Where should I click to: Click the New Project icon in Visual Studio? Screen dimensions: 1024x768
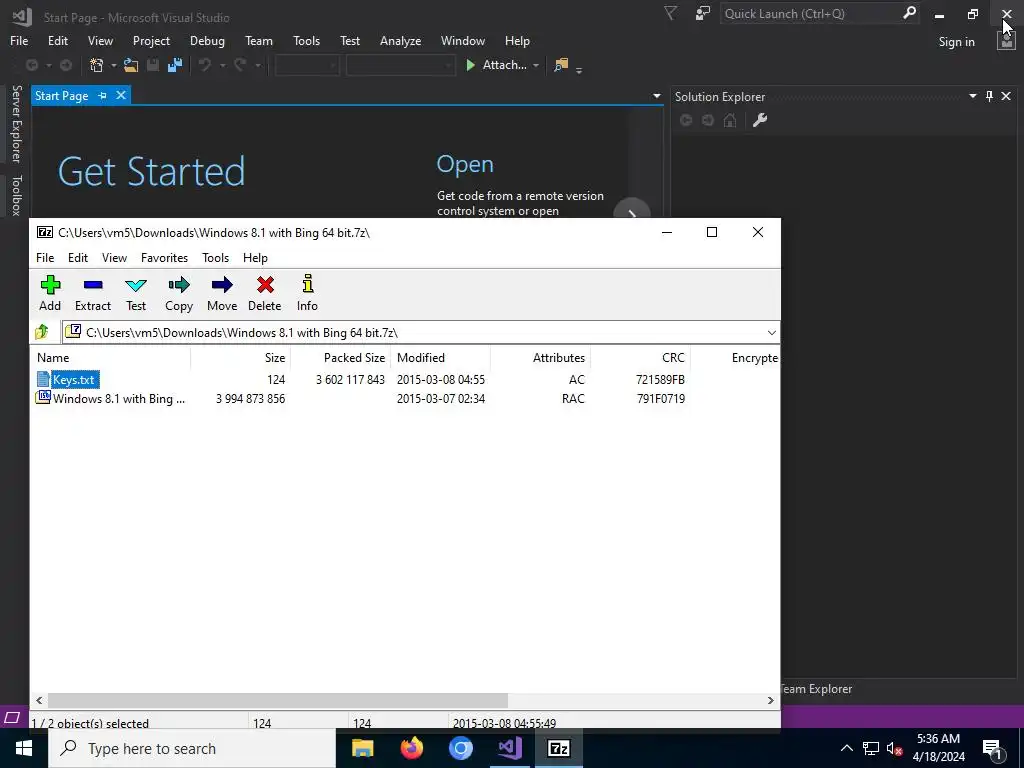click(97, 65)
